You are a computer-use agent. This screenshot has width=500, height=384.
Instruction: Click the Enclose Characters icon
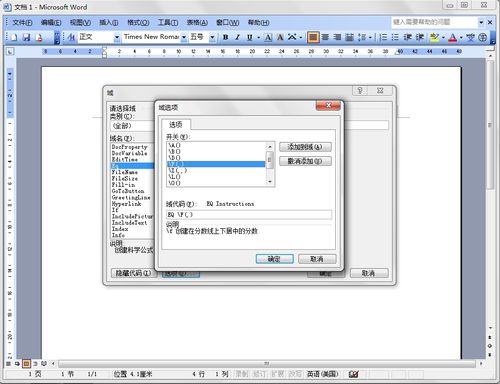[x=482, y=37]
